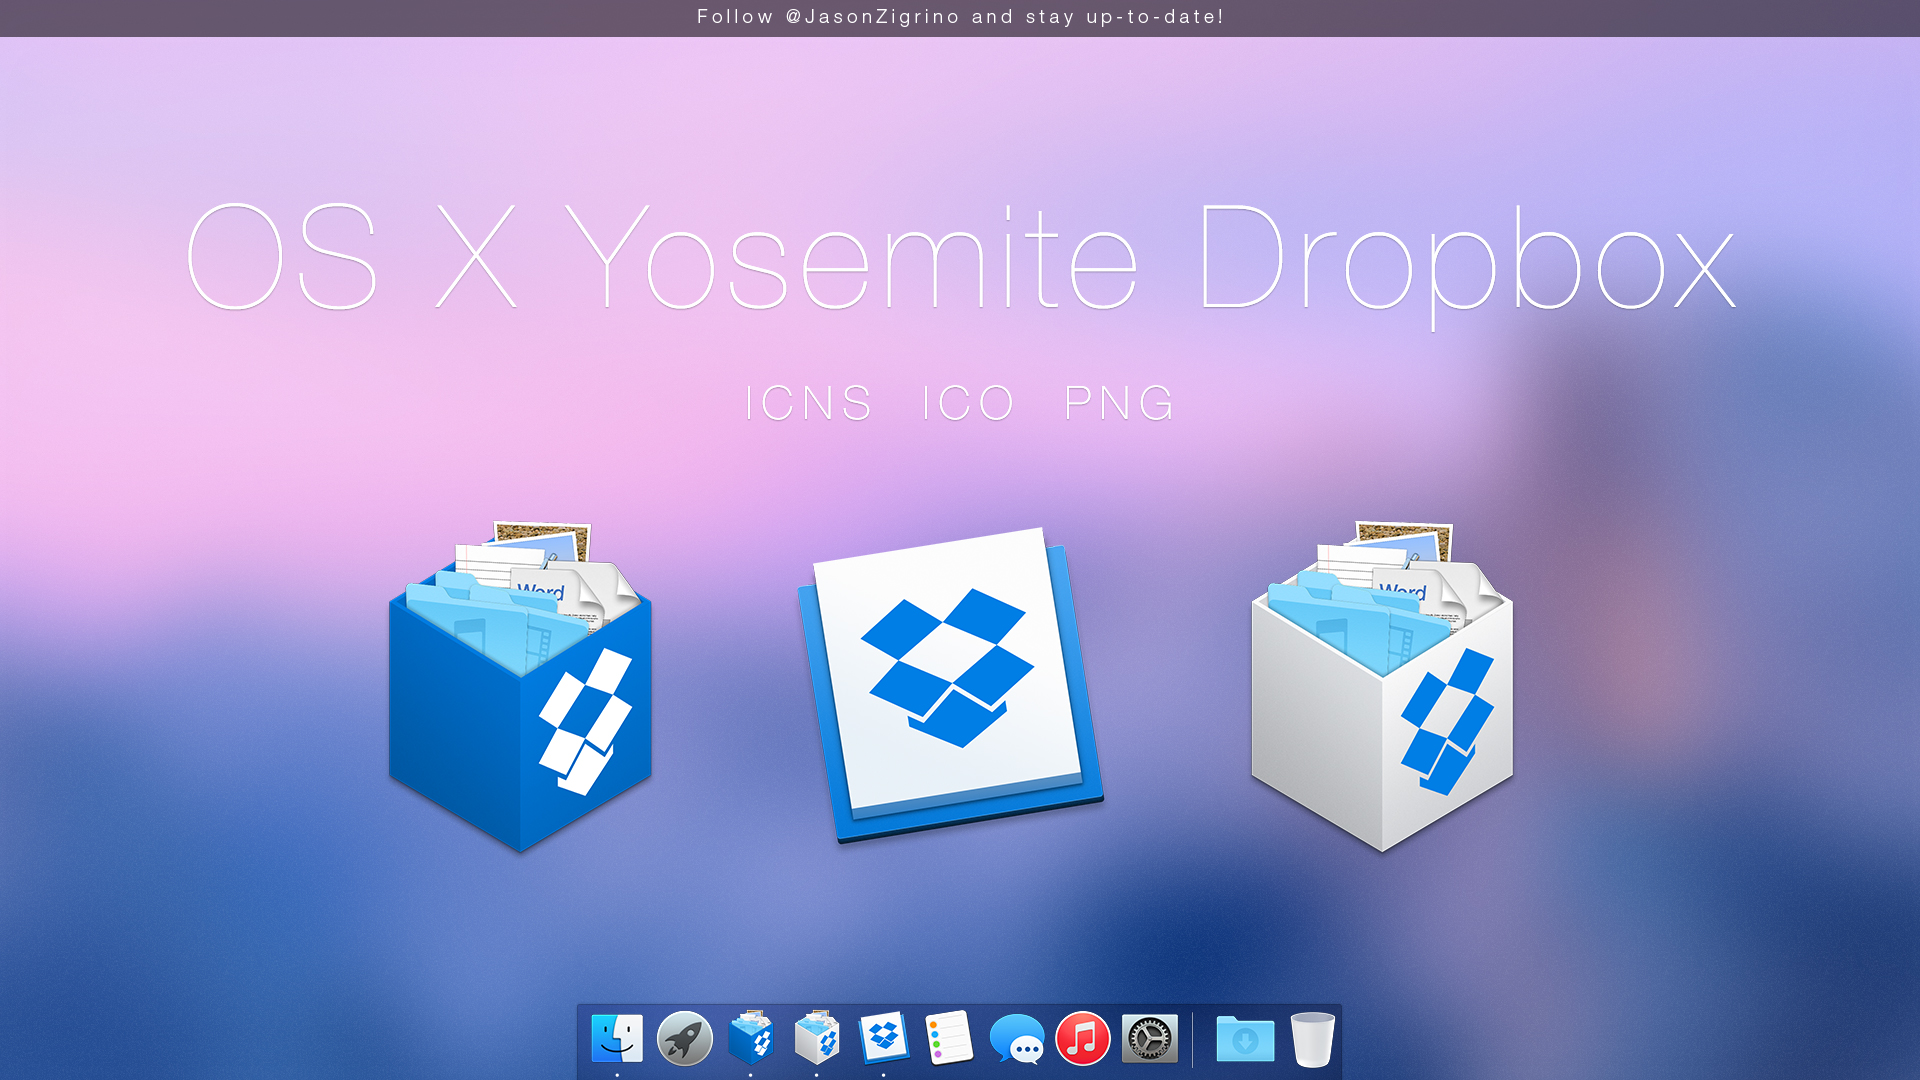Open Finder from the dock

point(617,1038)
